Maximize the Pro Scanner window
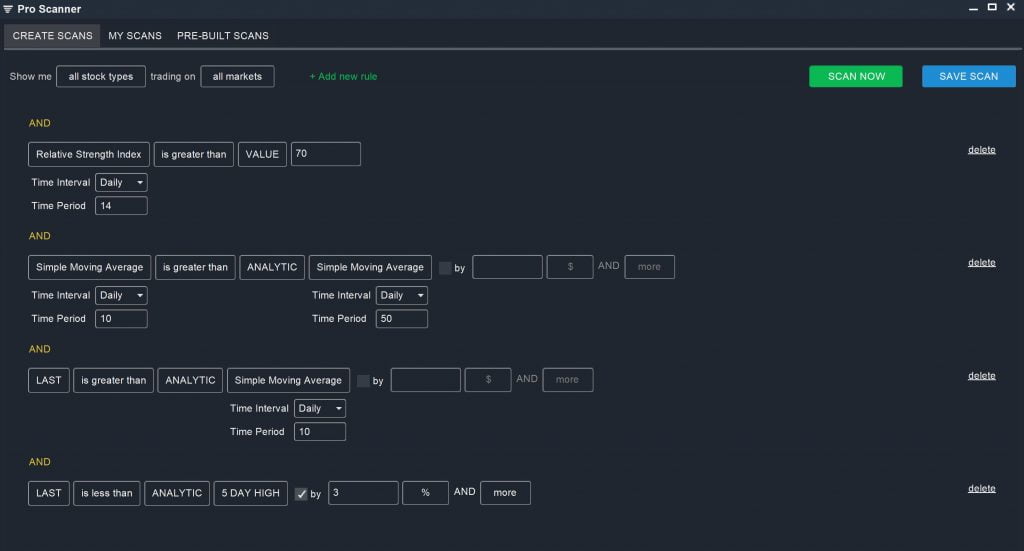This screenshot has height=551, width=1024. pos(992,8)
